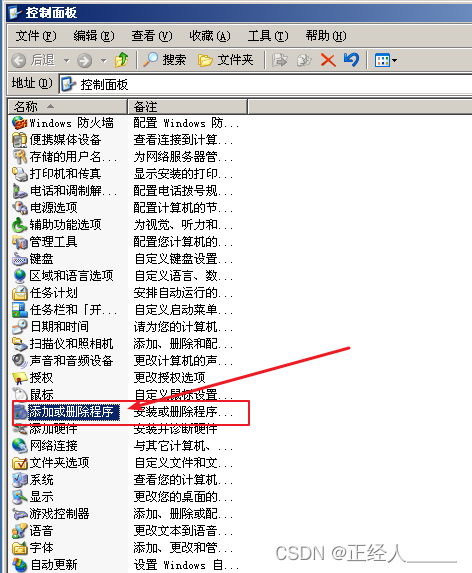Click the 查看您的计算机... description

(183, 480)
